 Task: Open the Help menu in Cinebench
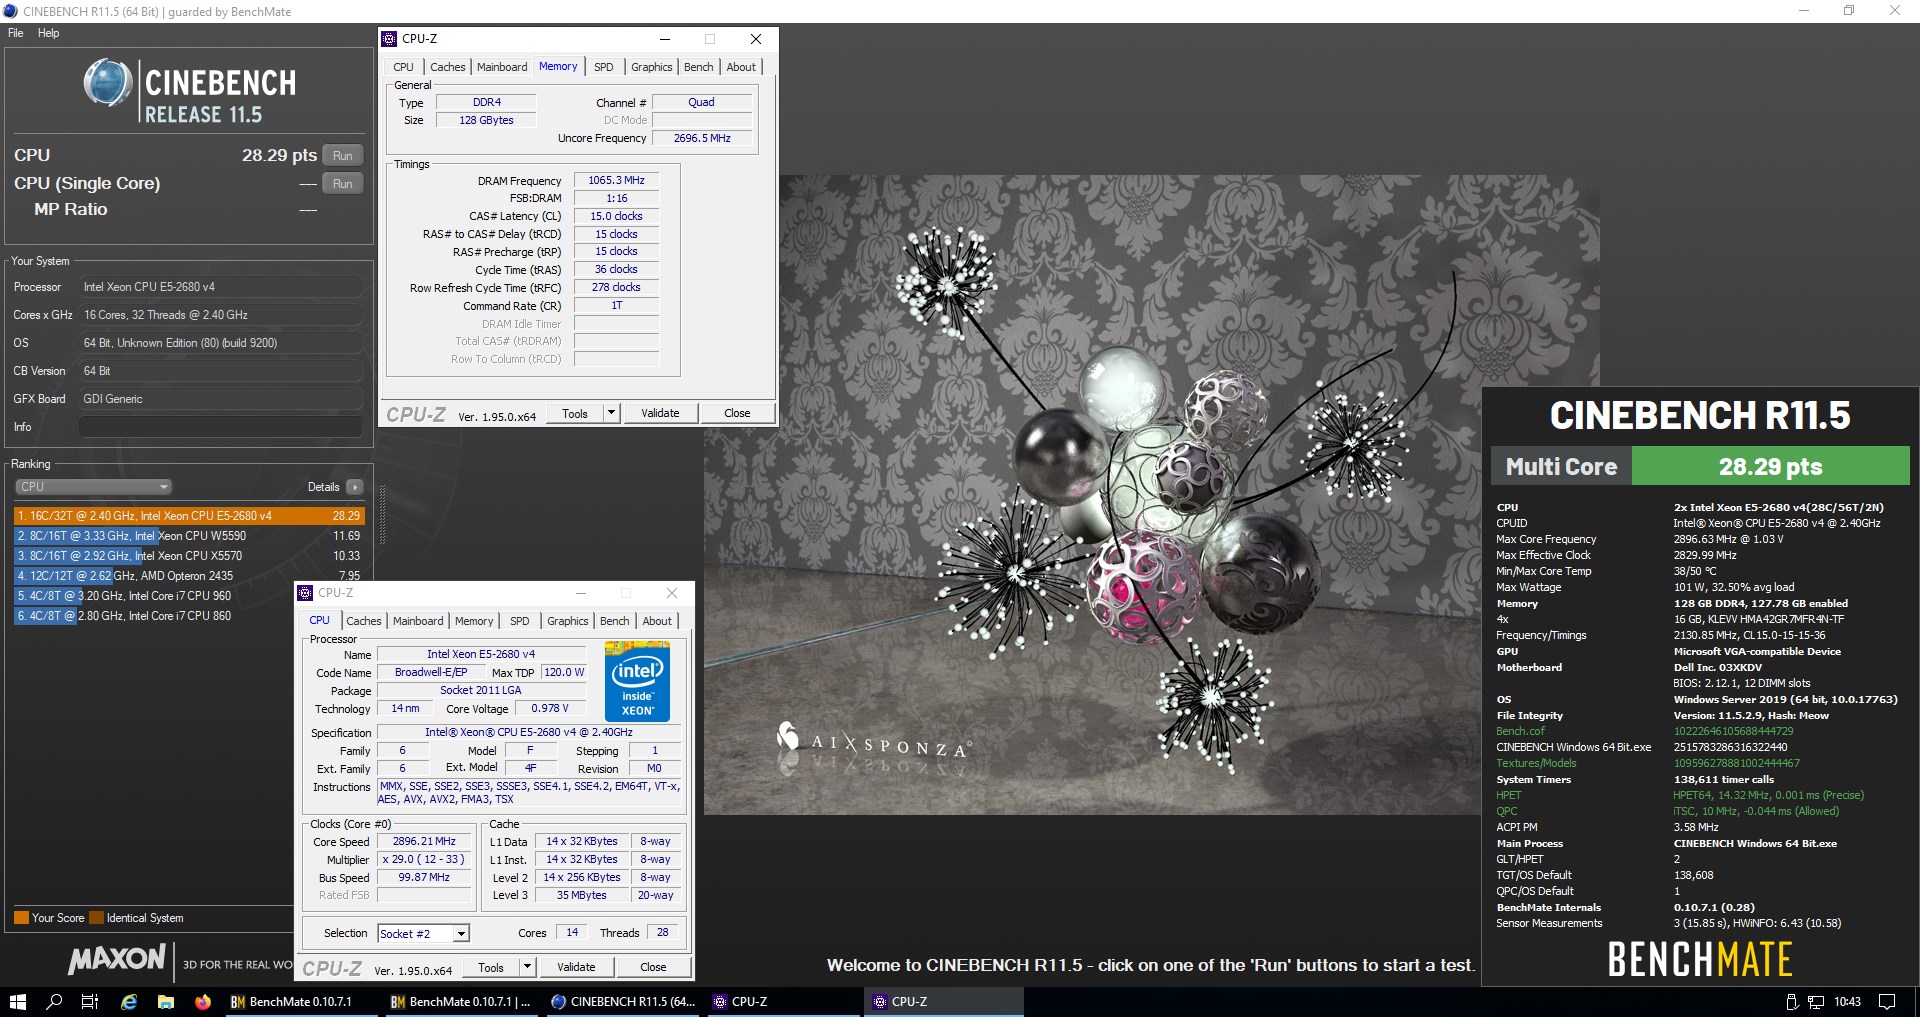[48, 33]
